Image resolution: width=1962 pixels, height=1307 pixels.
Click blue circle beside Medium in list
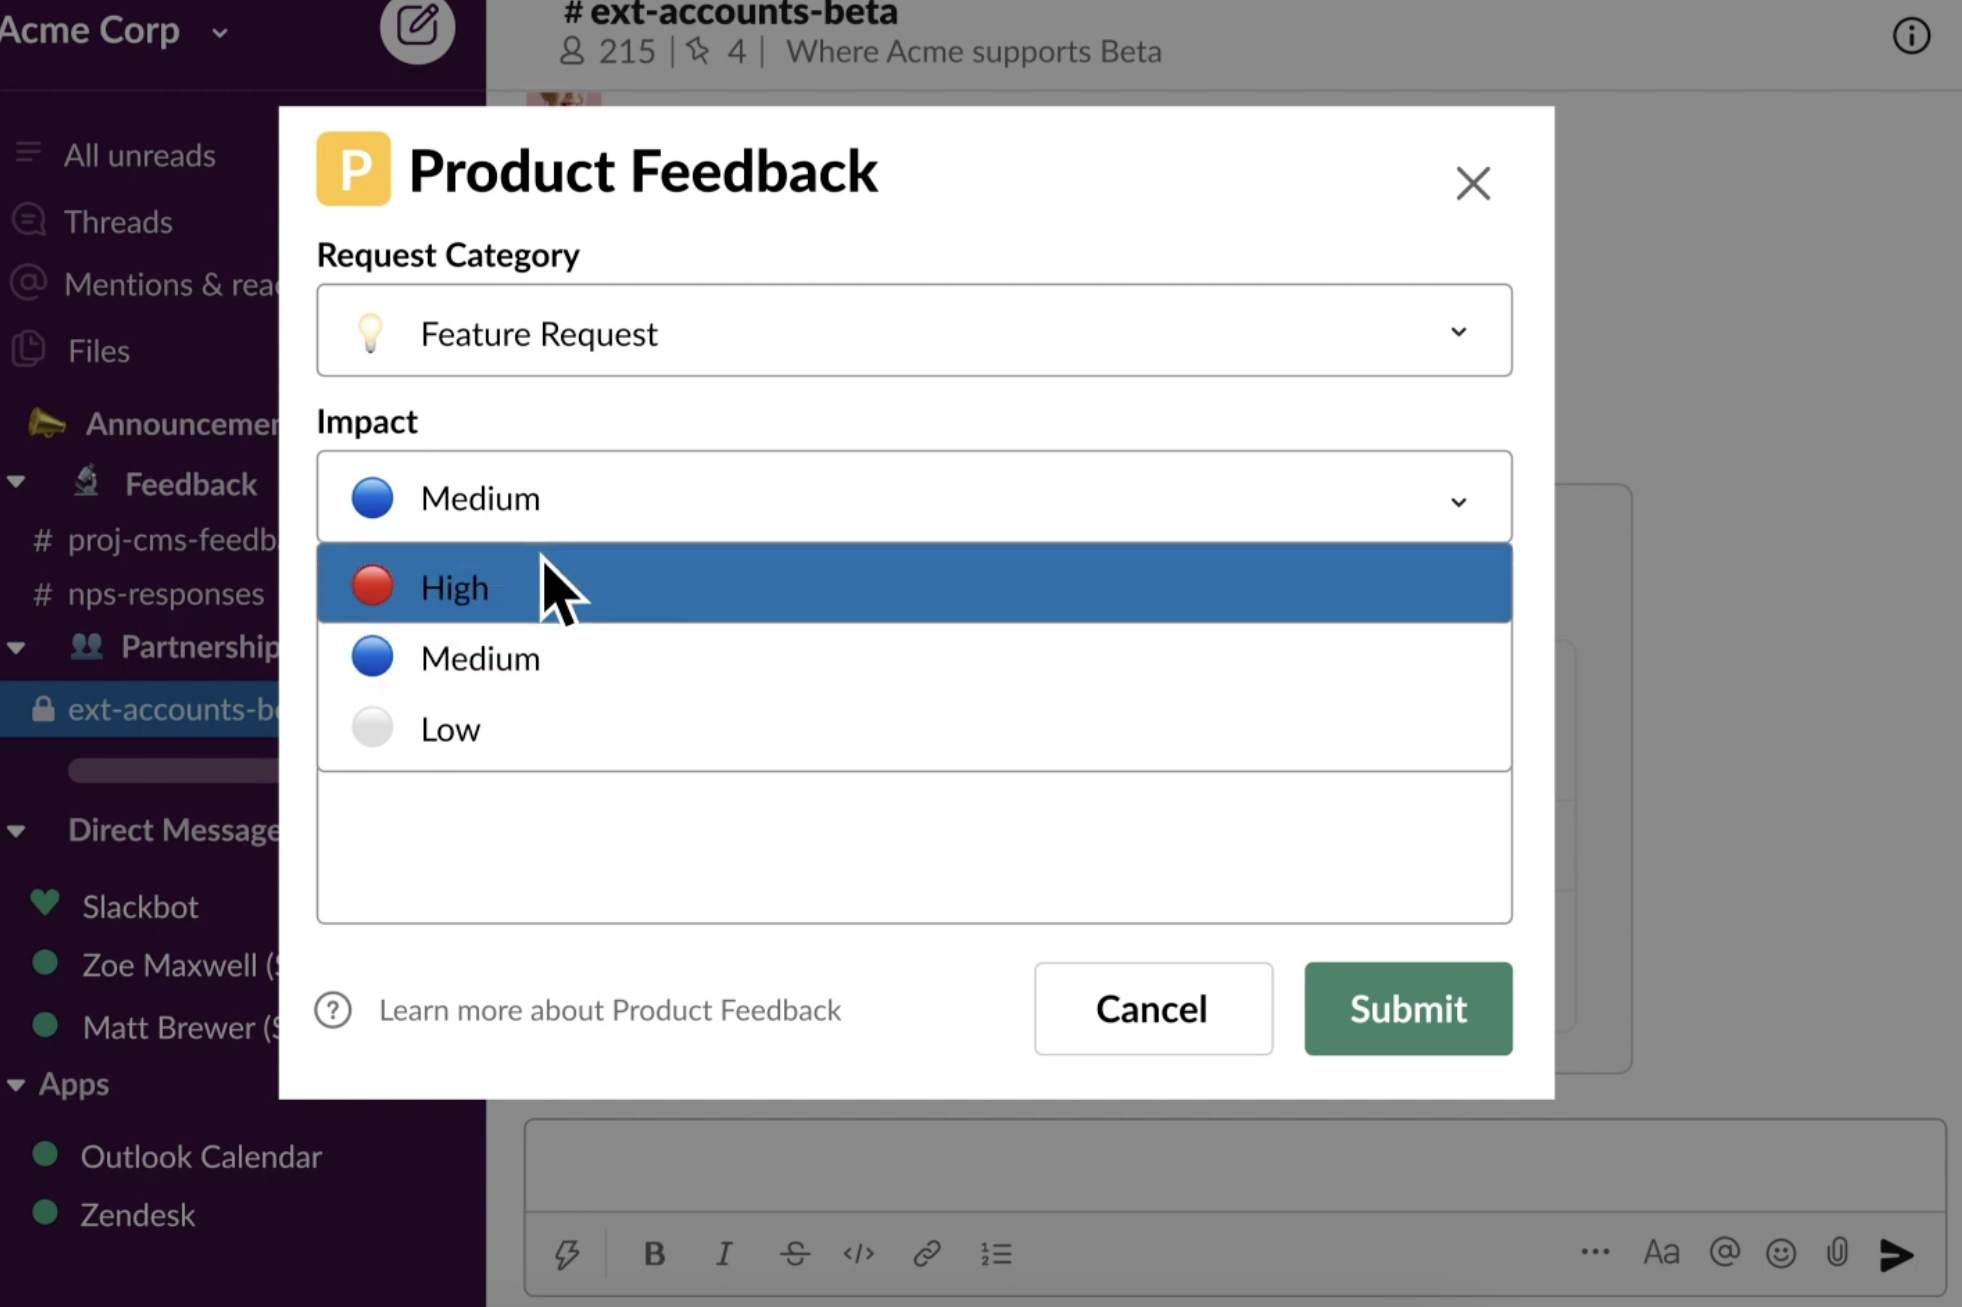pyautogui.click(x=372, y=656)
